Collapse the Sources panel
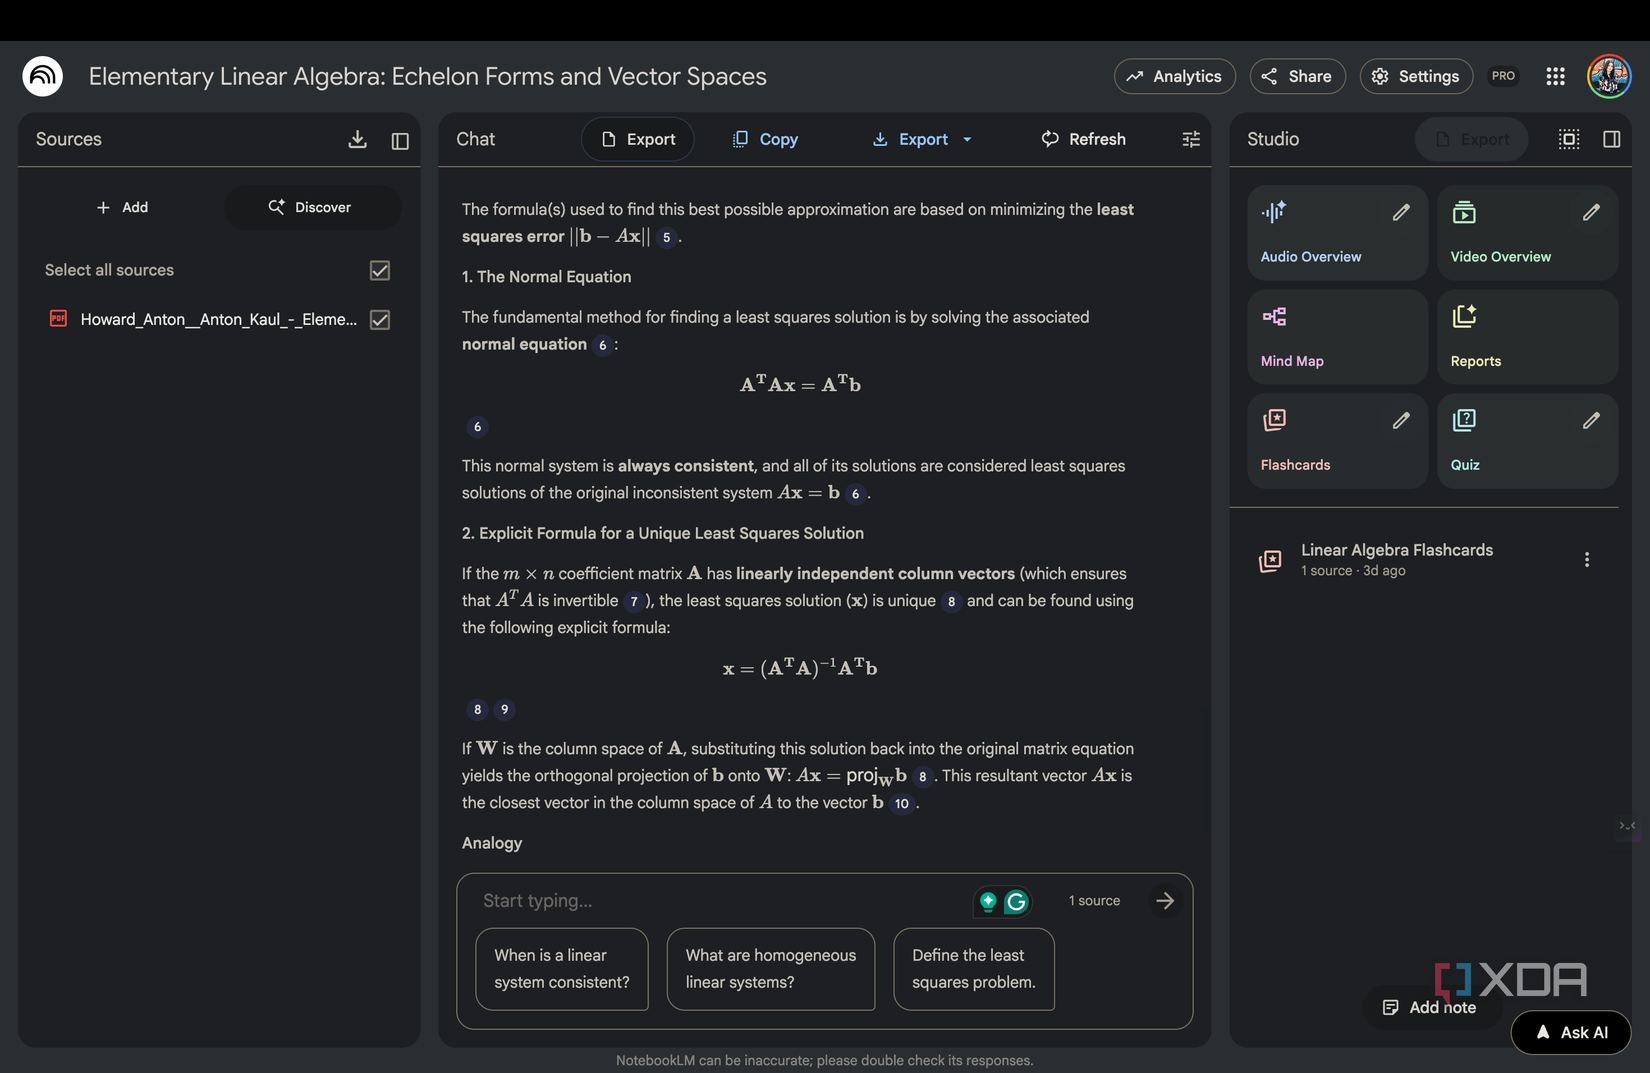The image size is (1650, 1073). coord(400,141)
